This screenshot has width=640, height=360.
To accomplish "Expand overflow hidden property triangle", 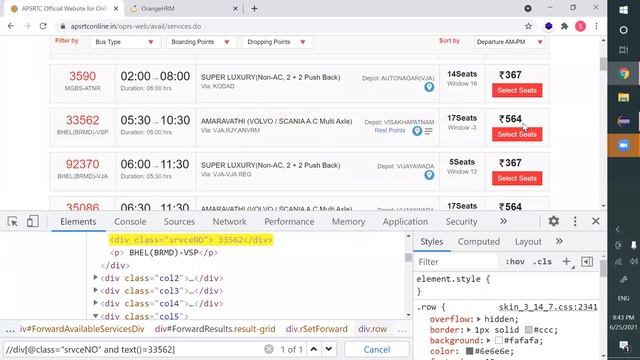I will (x=479, y=319).
